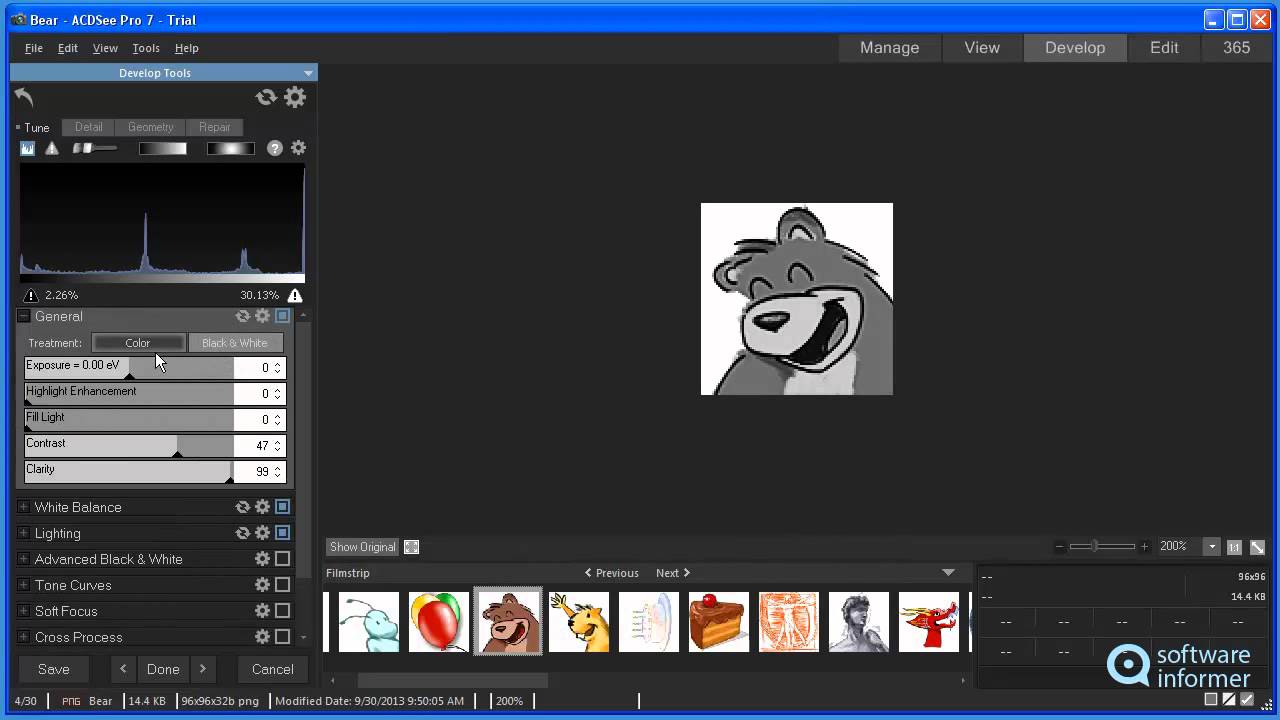The height and width of the screenshot is (720, 1280).
Task: Open the File menu
Action: point(34,48)
